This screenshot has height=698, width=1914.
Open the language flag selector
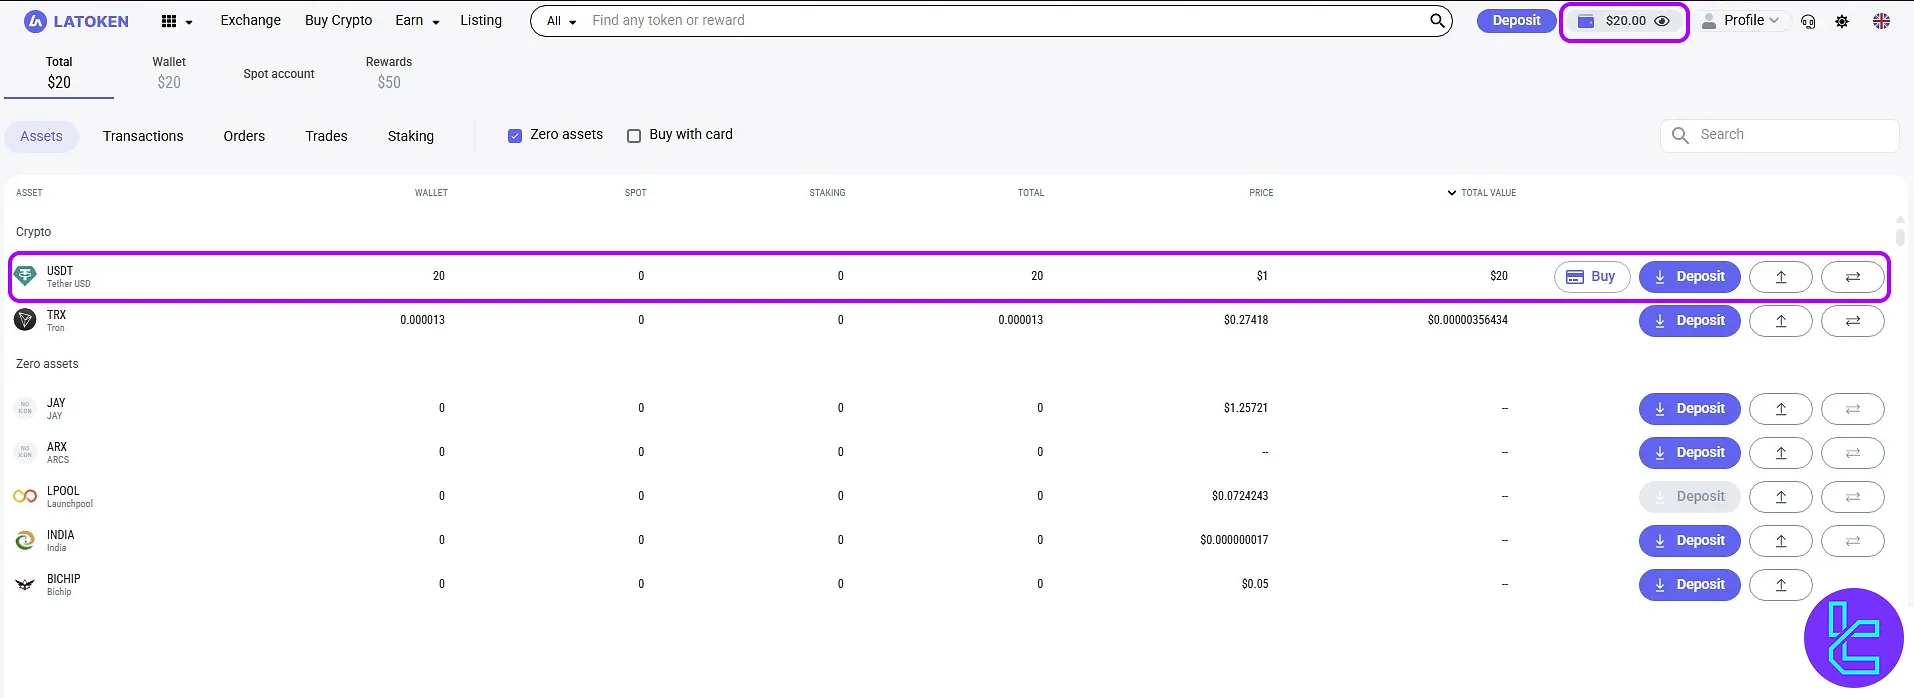click(1881, 21)
